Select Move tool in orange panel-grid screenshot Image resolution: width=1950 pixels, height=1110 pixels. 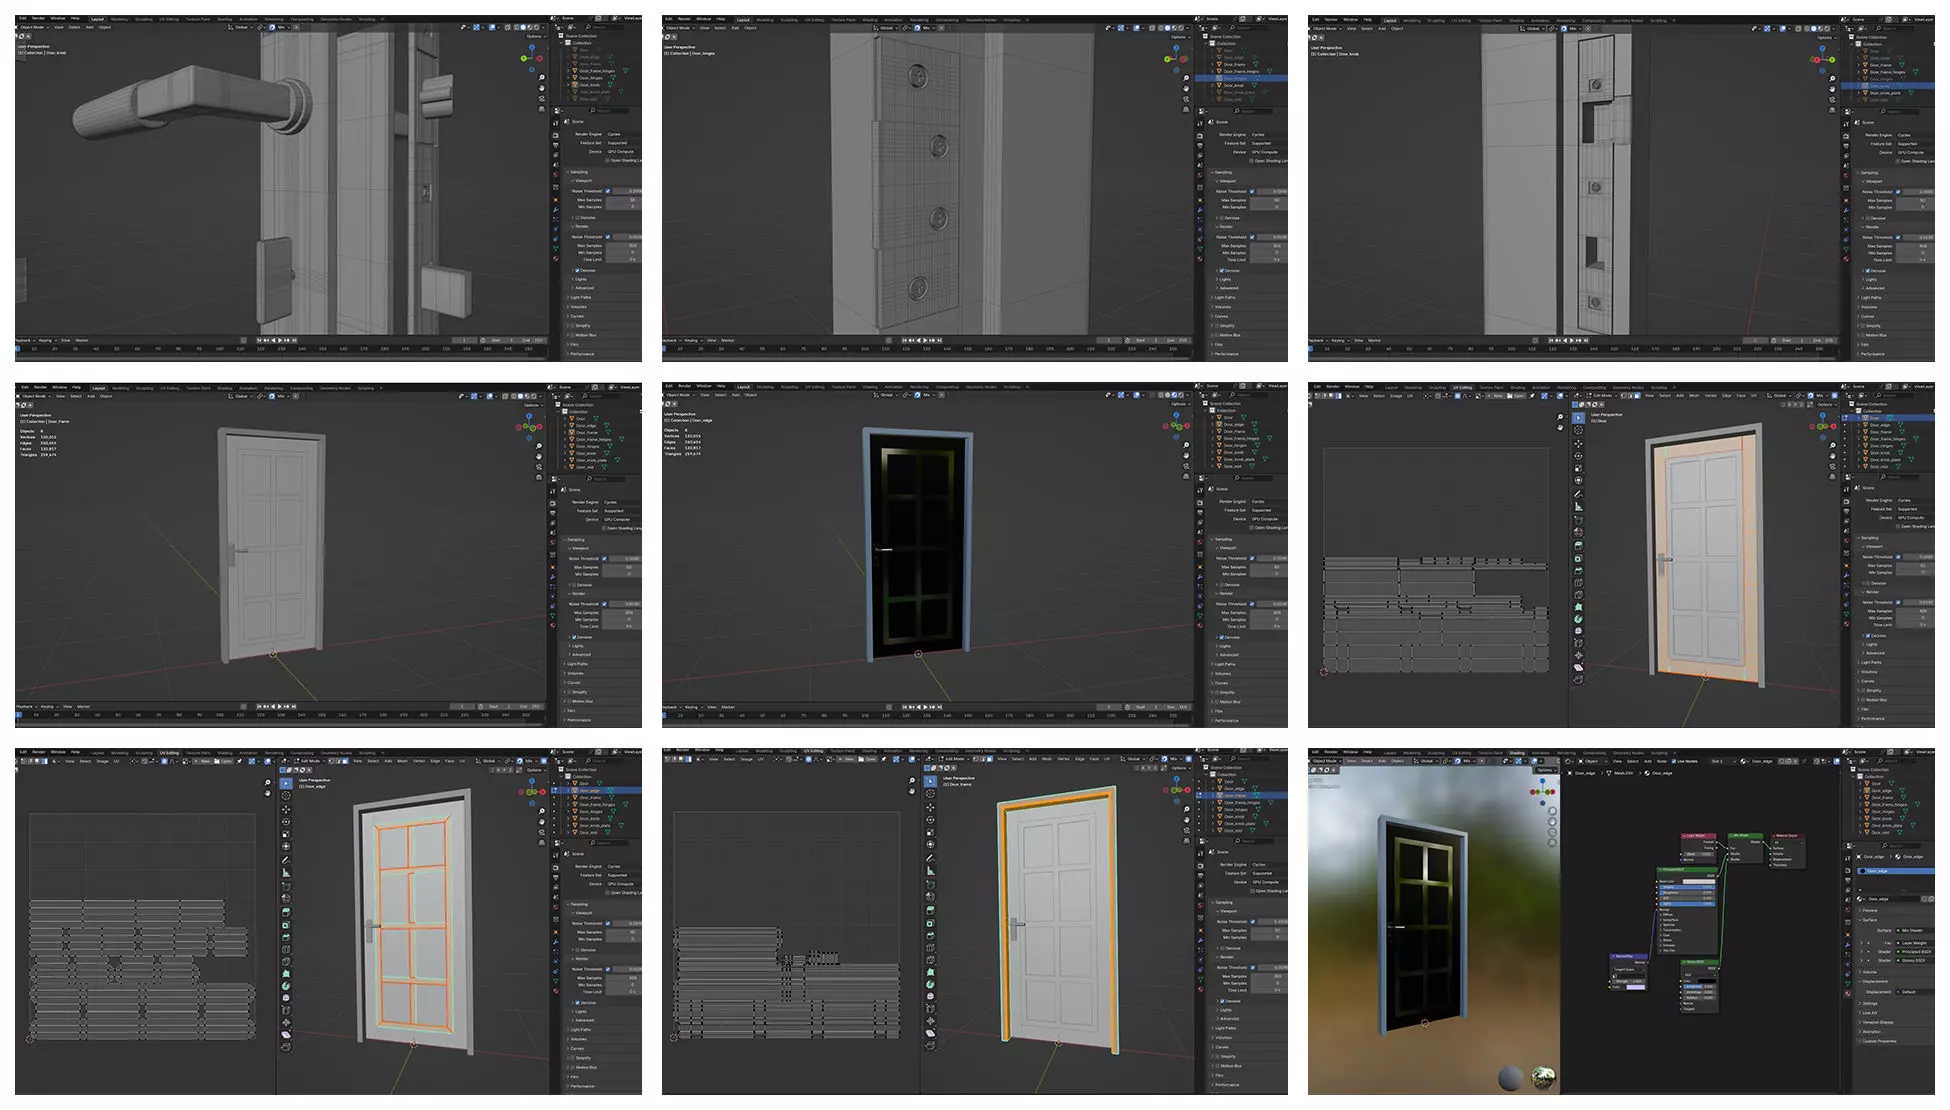(x=286, y=809)
